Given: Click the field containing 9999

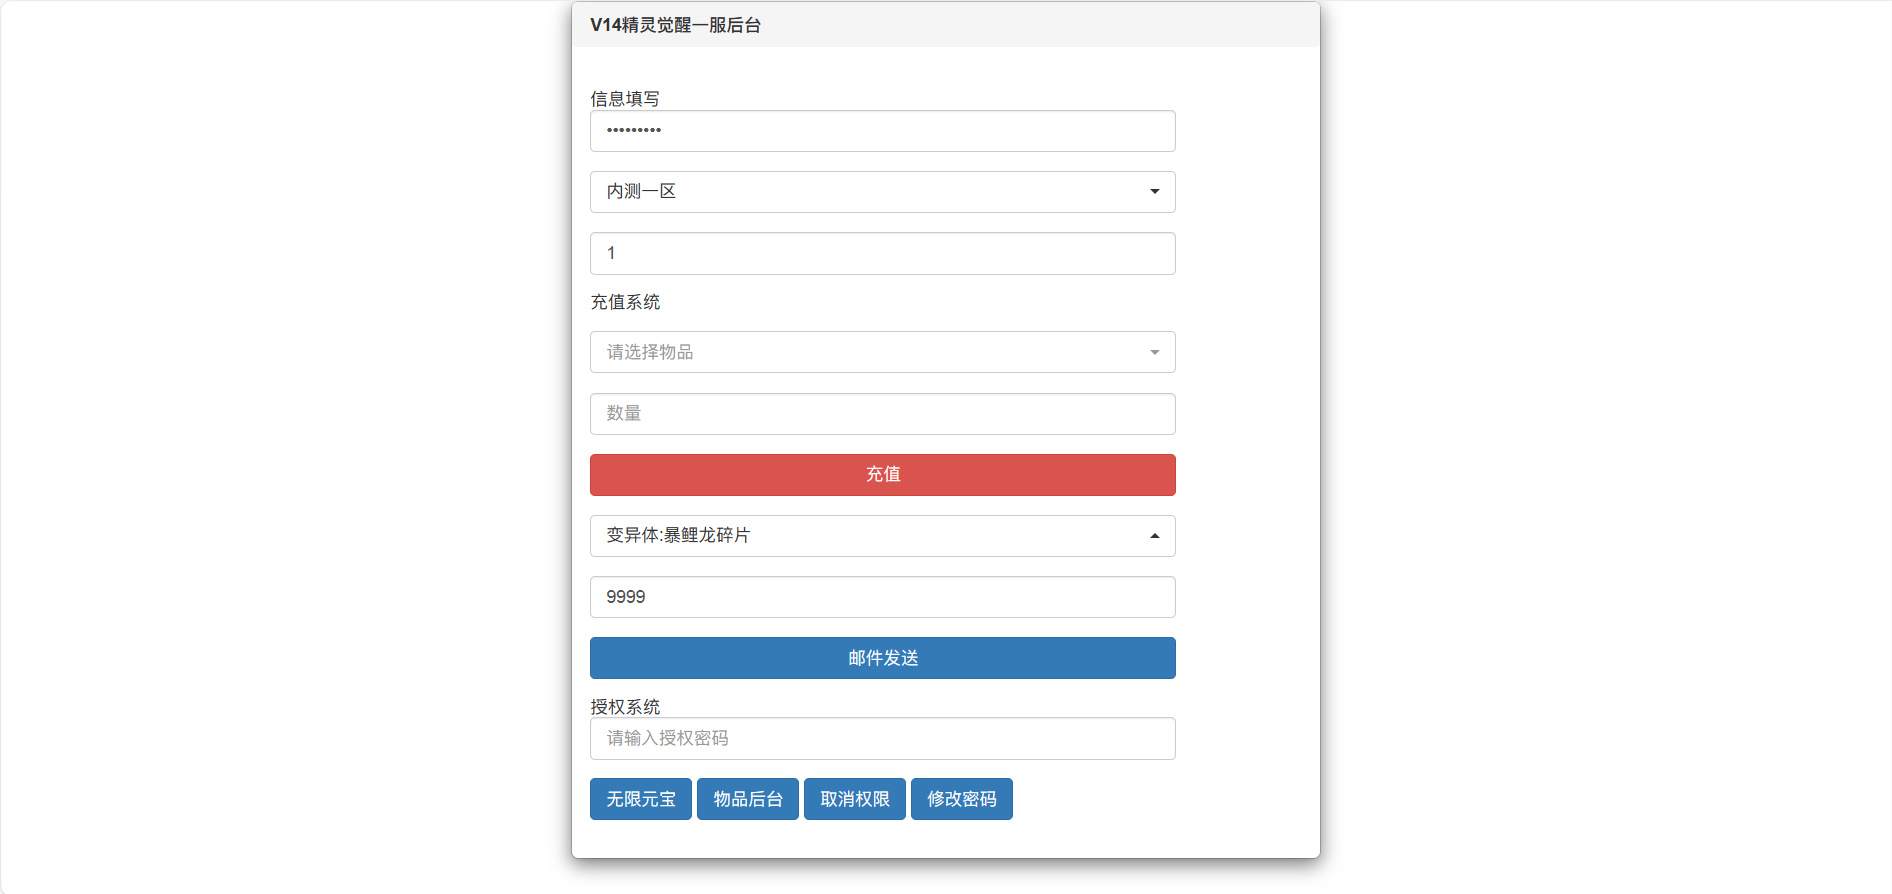Looking at the screenshot, I should click(882, 597).
